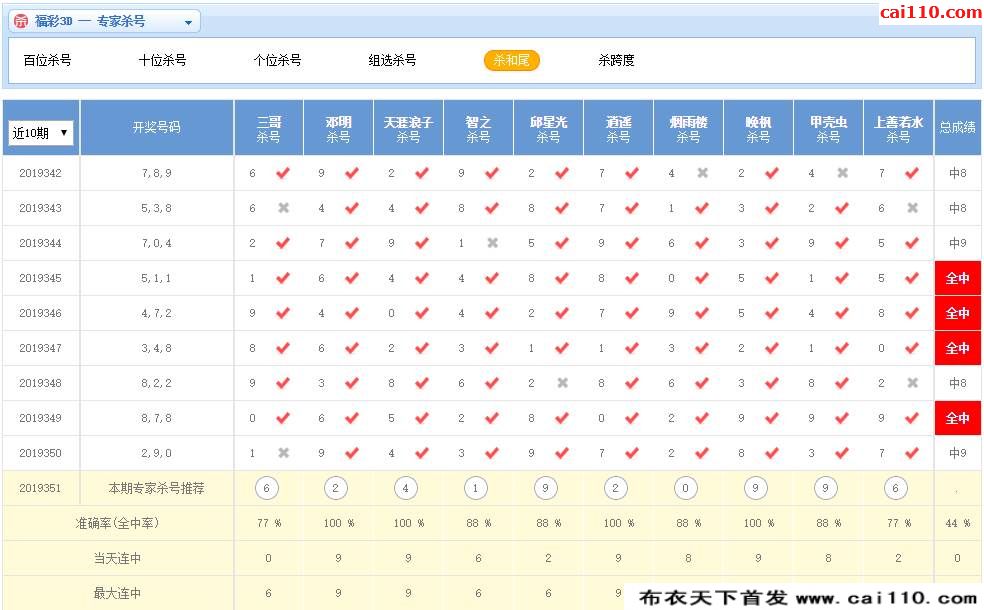
Task: Click the 智之 杀号 column header
Action: pyautogui.click(x=478, y=128)
